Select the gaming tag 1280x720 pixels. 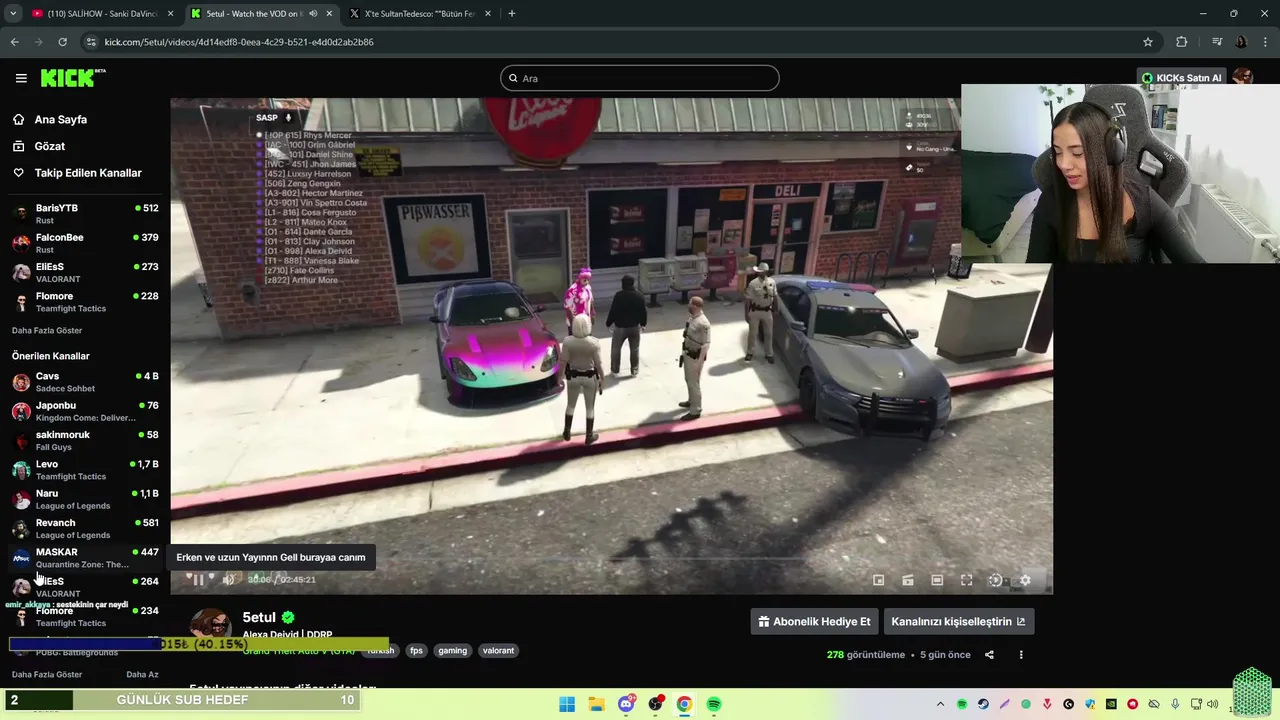point(452,650)
